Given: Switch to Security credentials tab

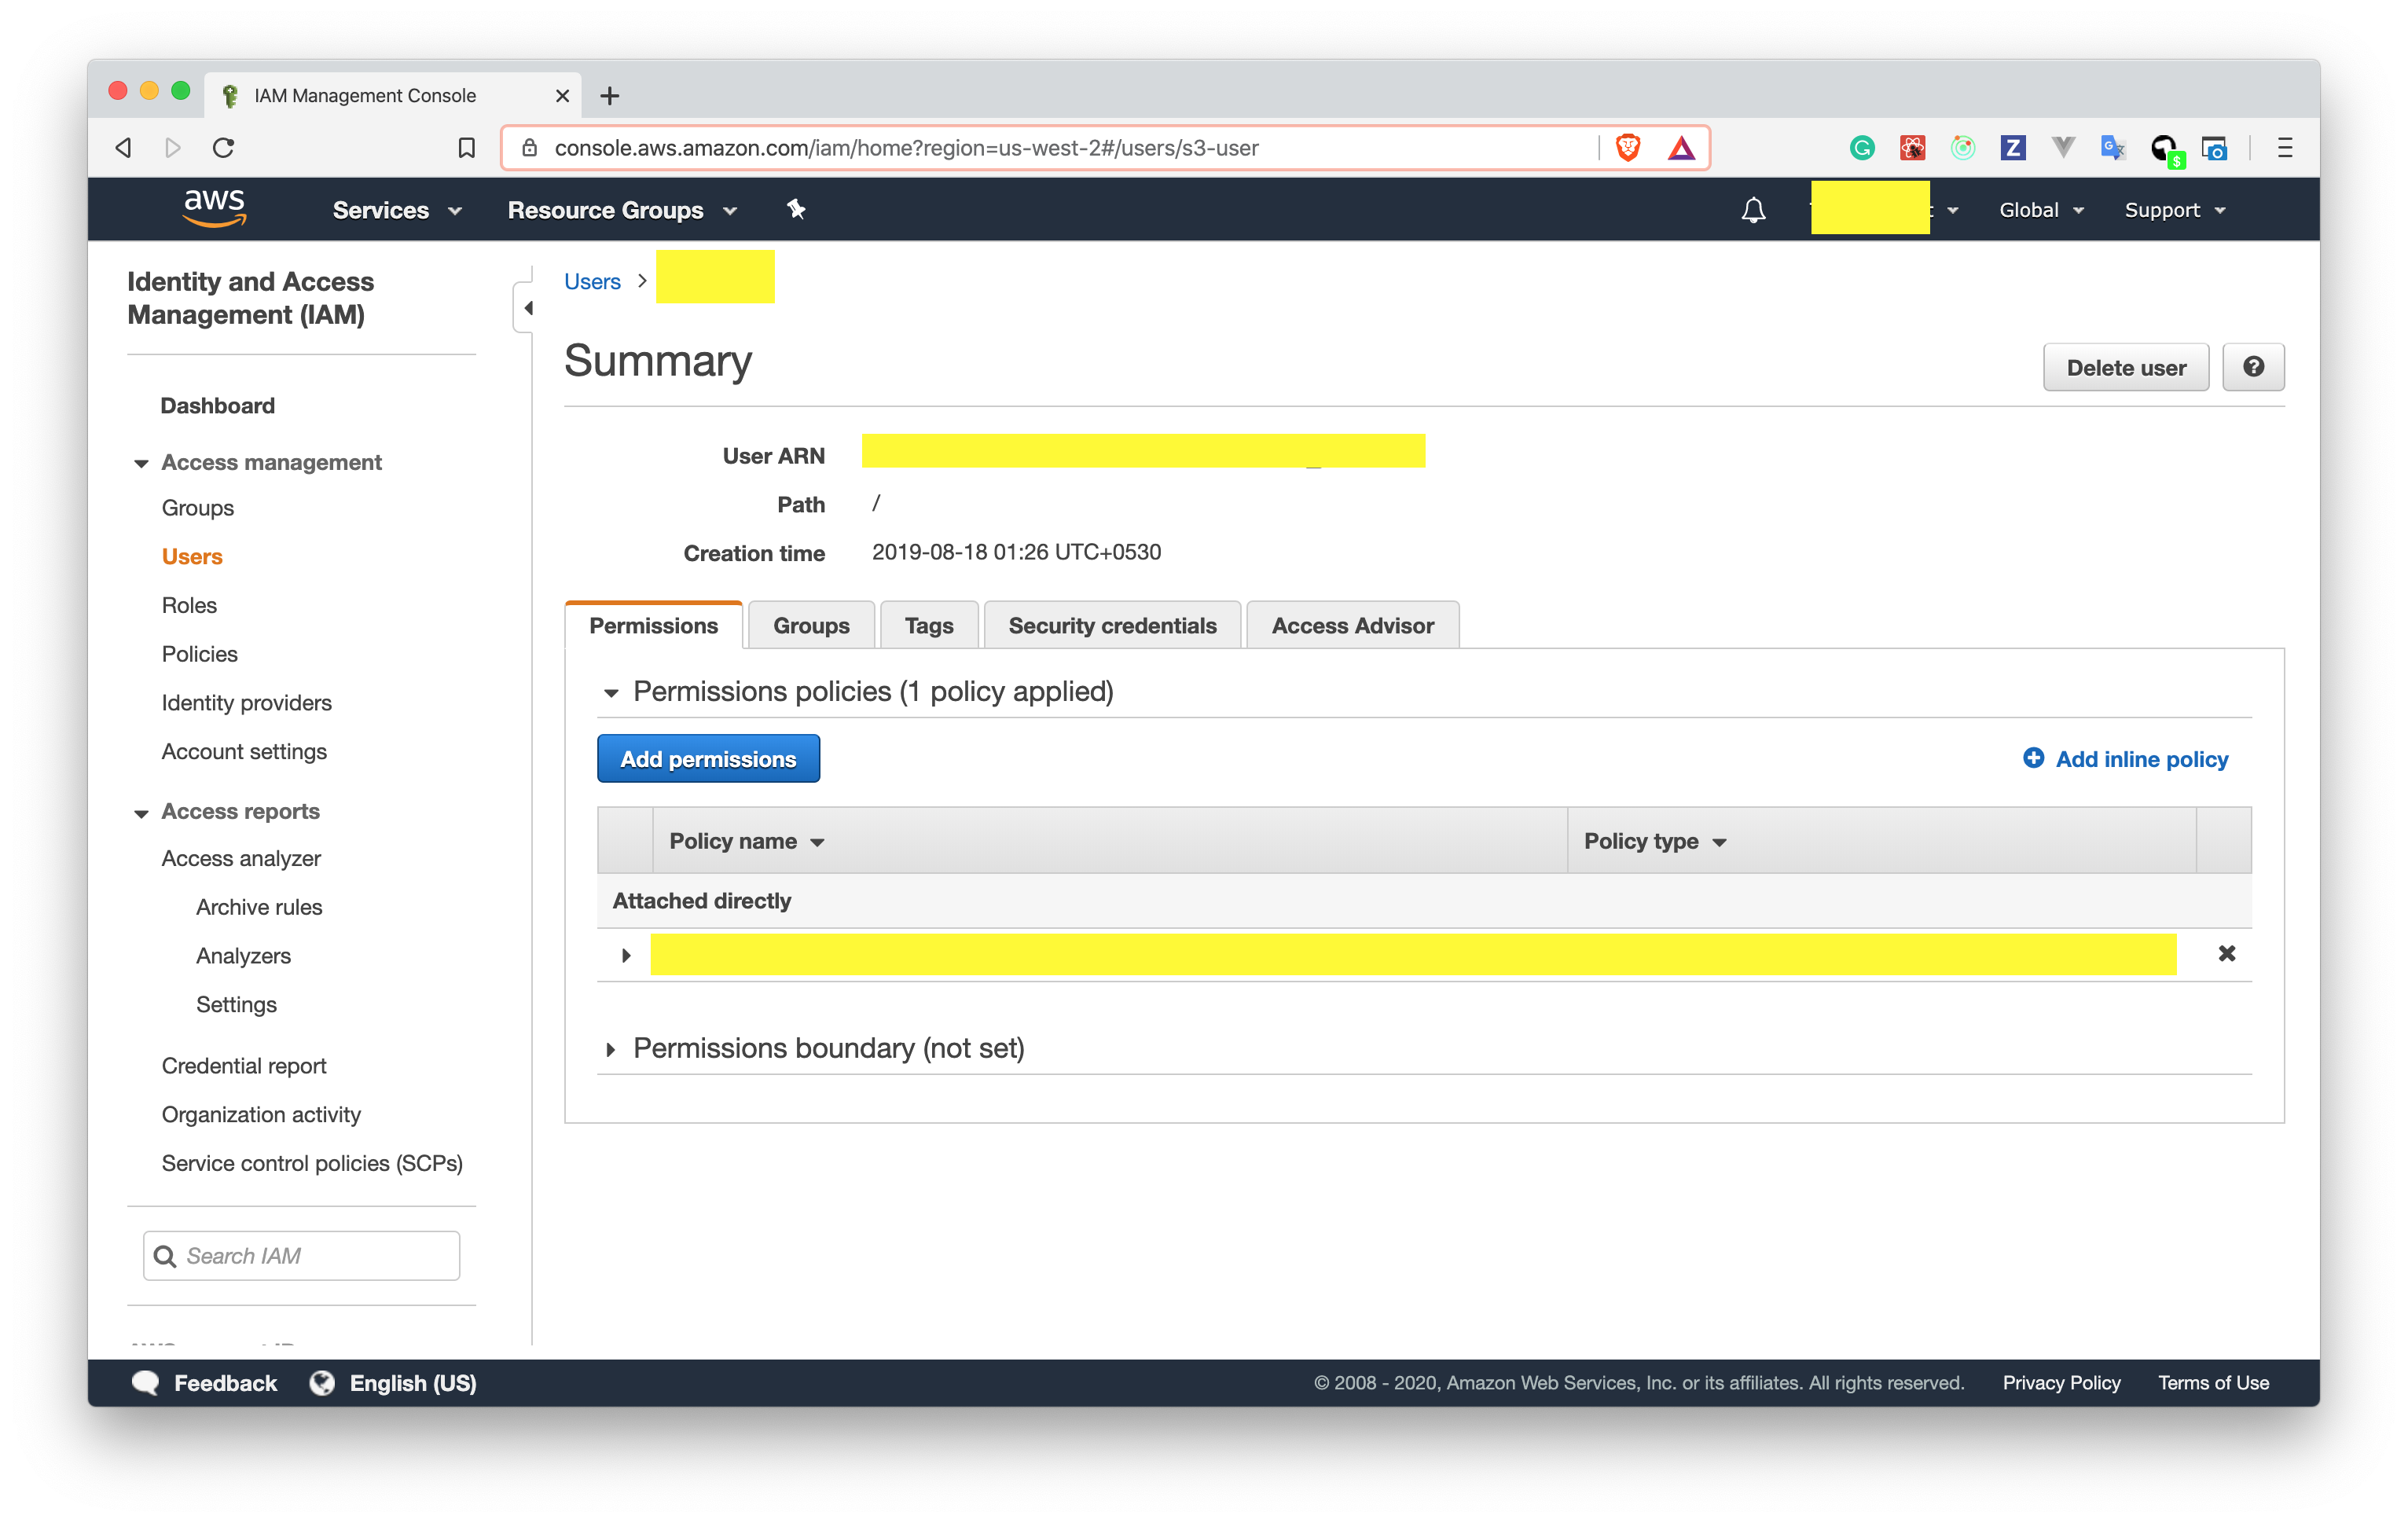Looking at the screenshot, I should point(1112,626).
